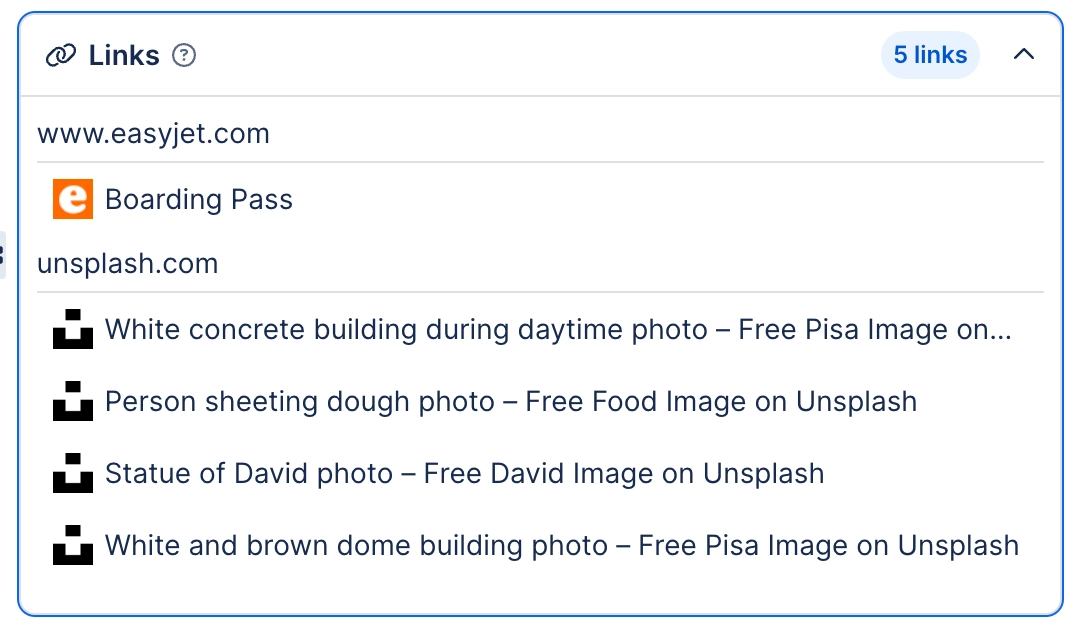Open the Boarding Pass link
Viewport: 1076px width, 630px height.
coord(199,199)
